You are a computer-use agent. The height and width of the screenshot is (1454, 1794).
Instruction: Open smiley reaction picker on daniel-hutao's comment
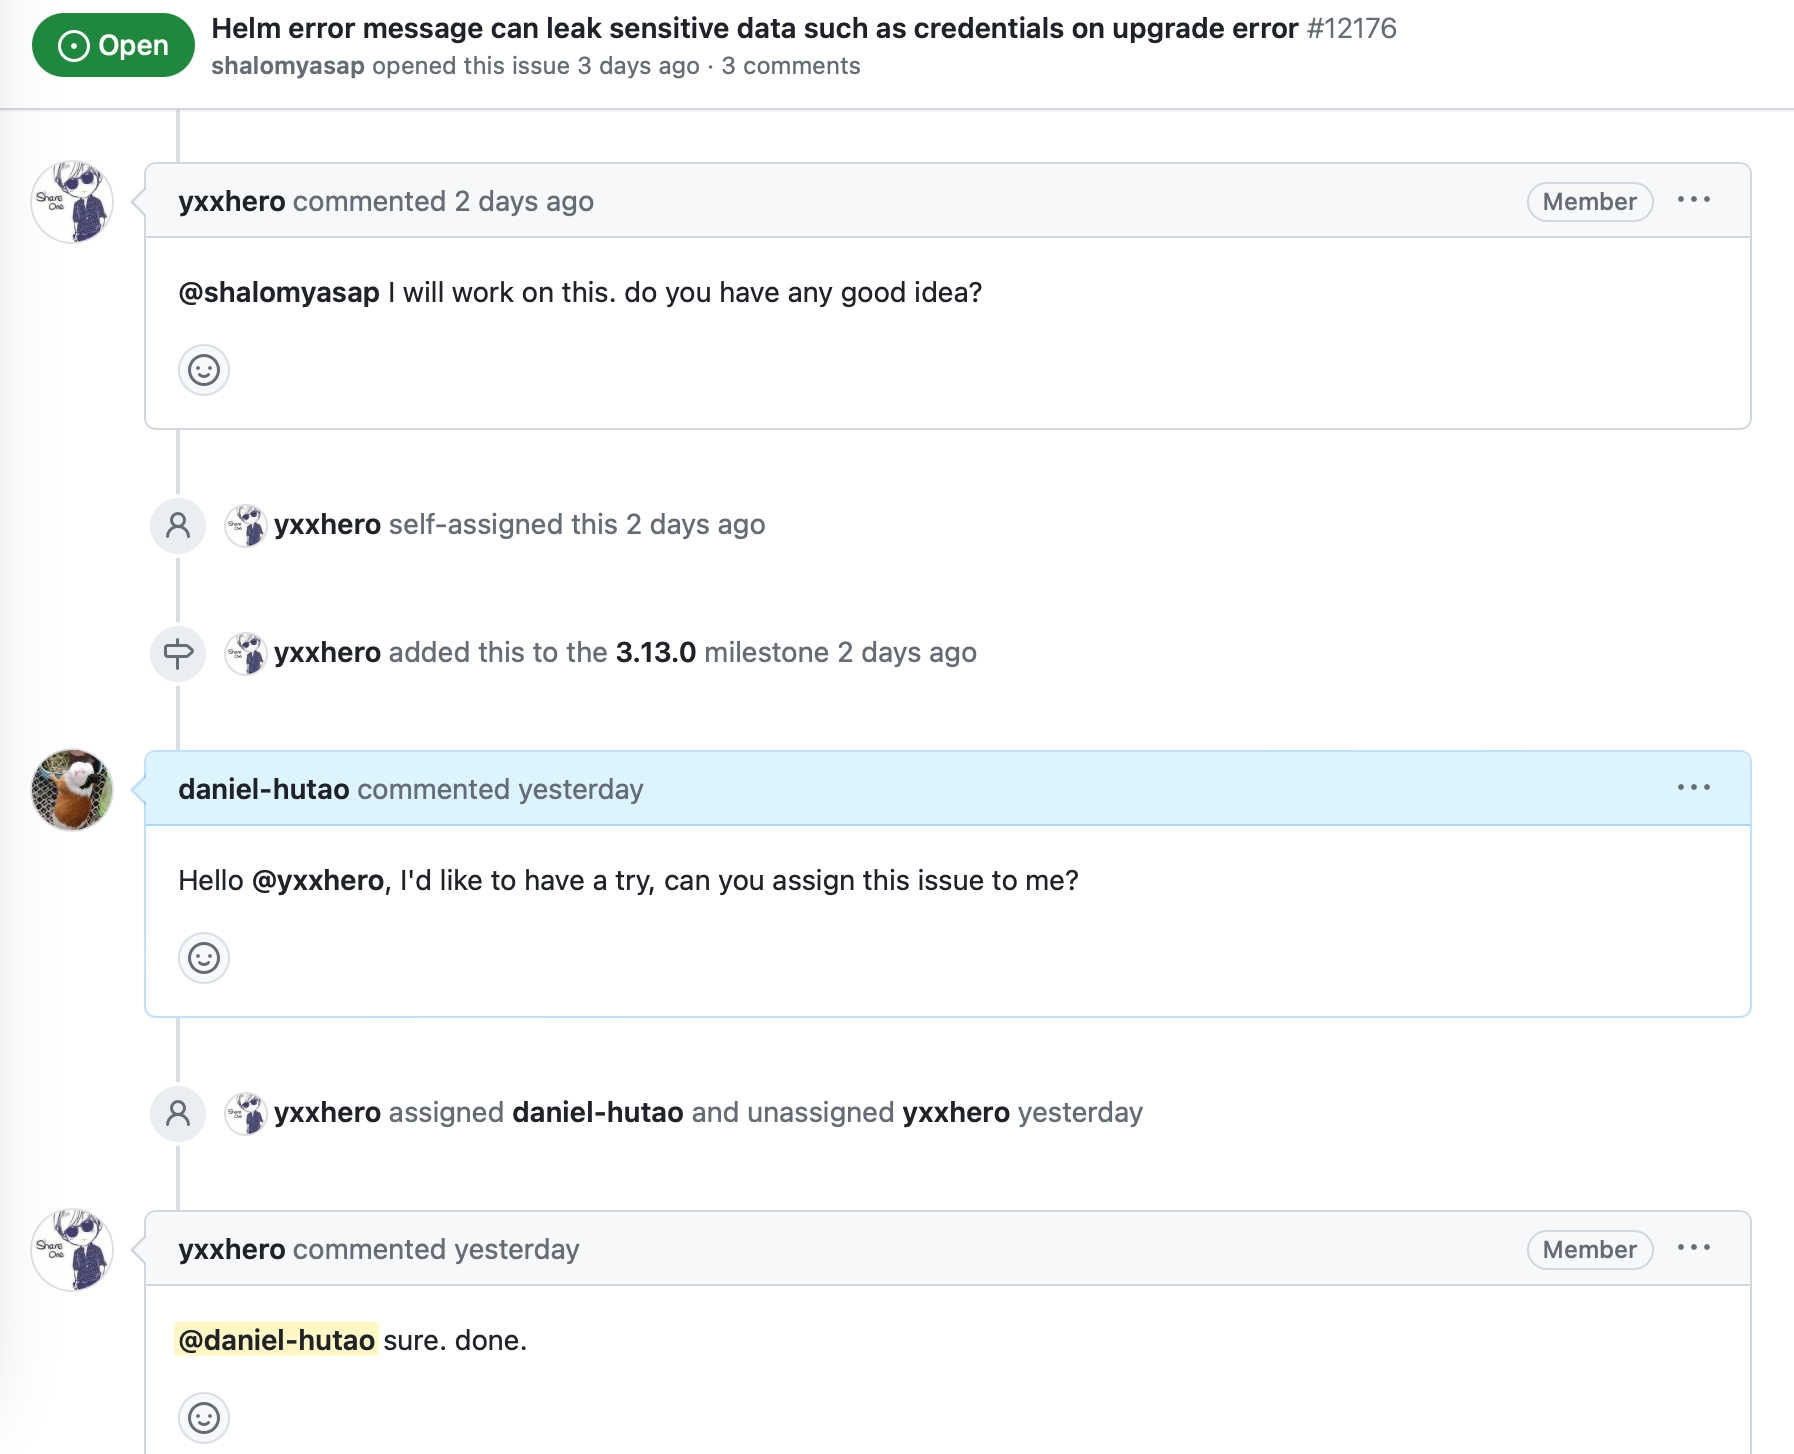(203, 957)
